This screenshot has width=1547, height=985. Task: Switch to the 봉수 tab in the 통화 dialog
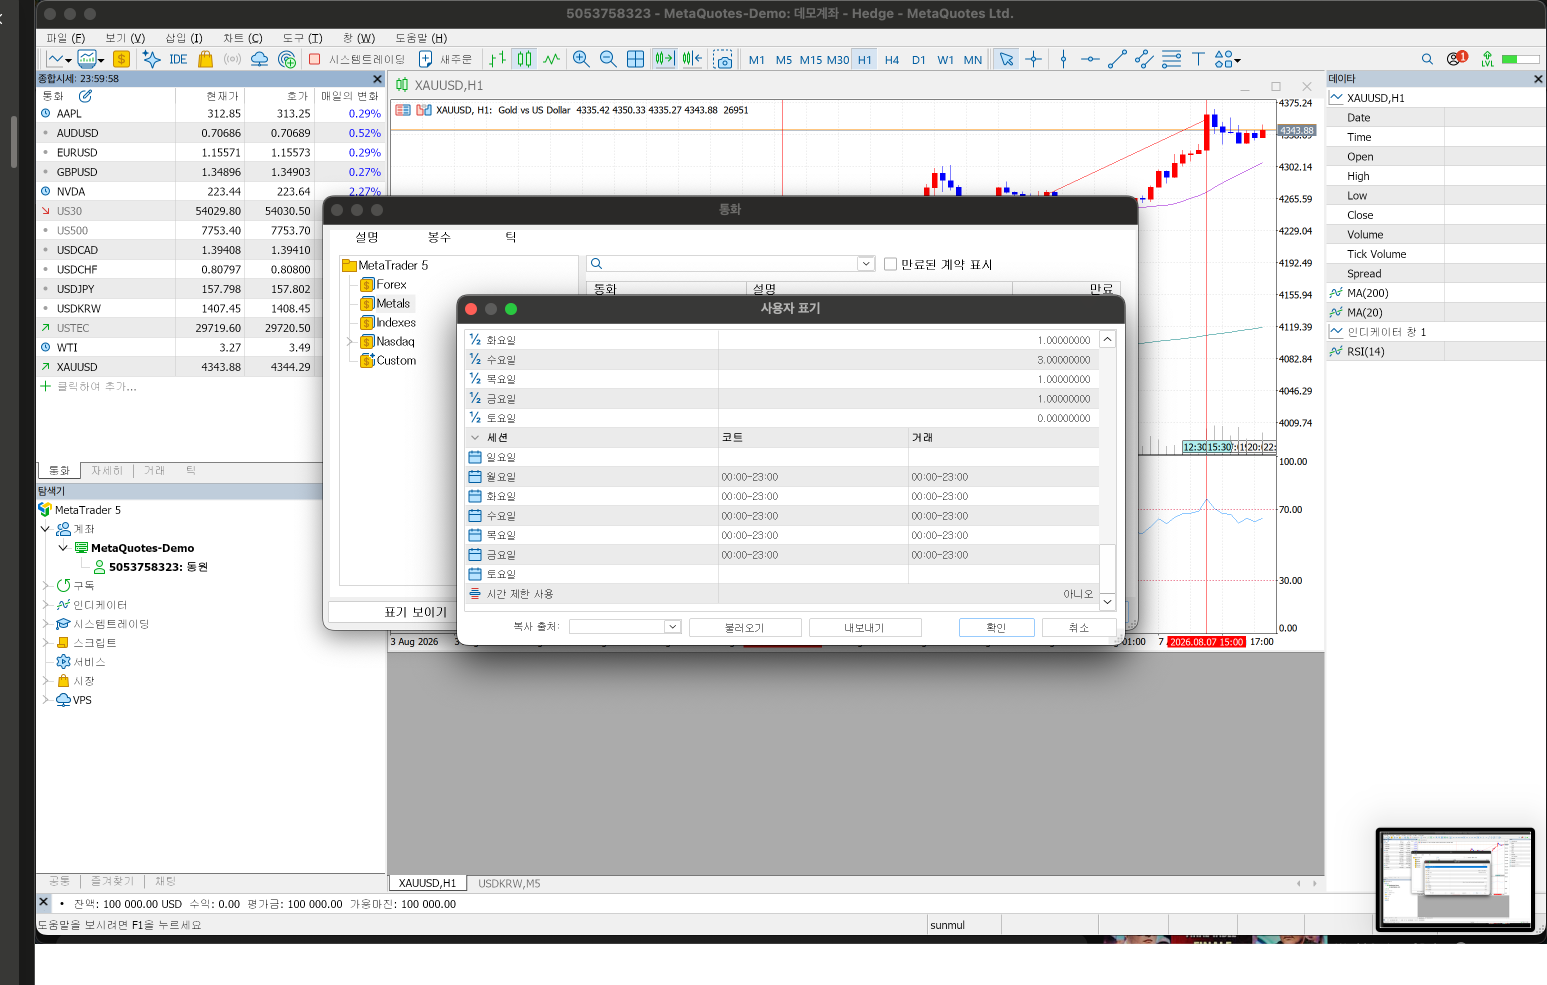tap(439, 237)
